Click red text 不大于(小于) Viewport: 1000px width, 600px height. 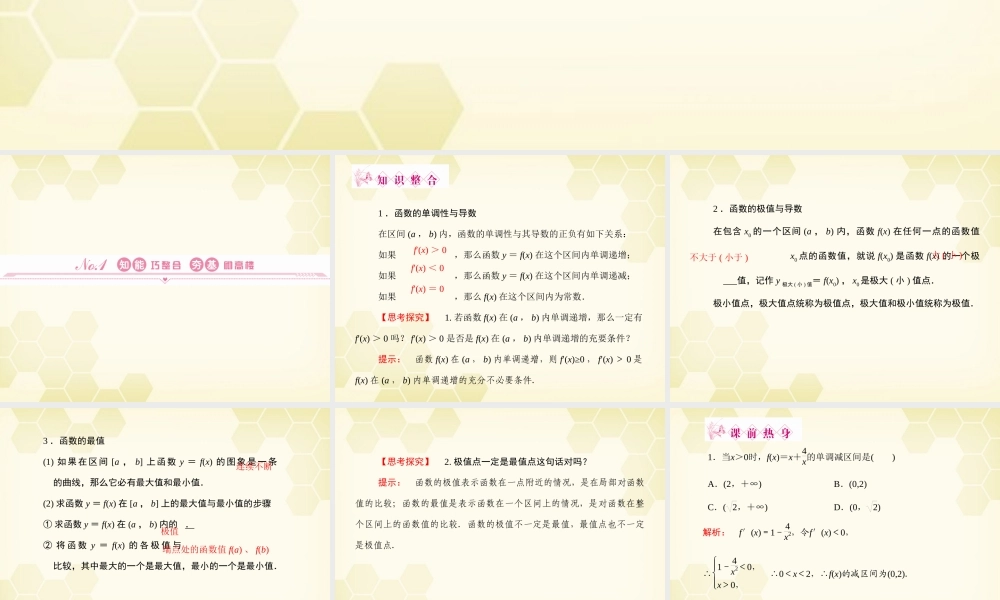pos(719,258)
